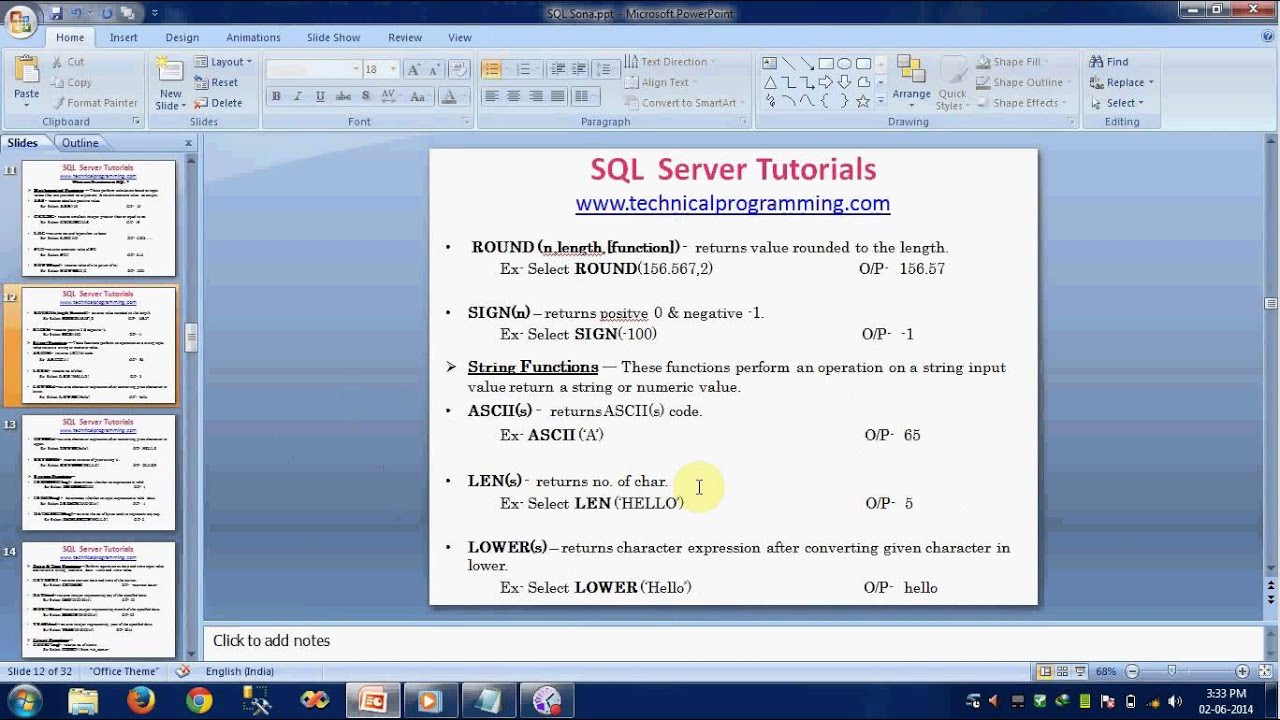Pick the right arrow shape
This screenshot has height=720, width=1280.
(x=826, y=82)
